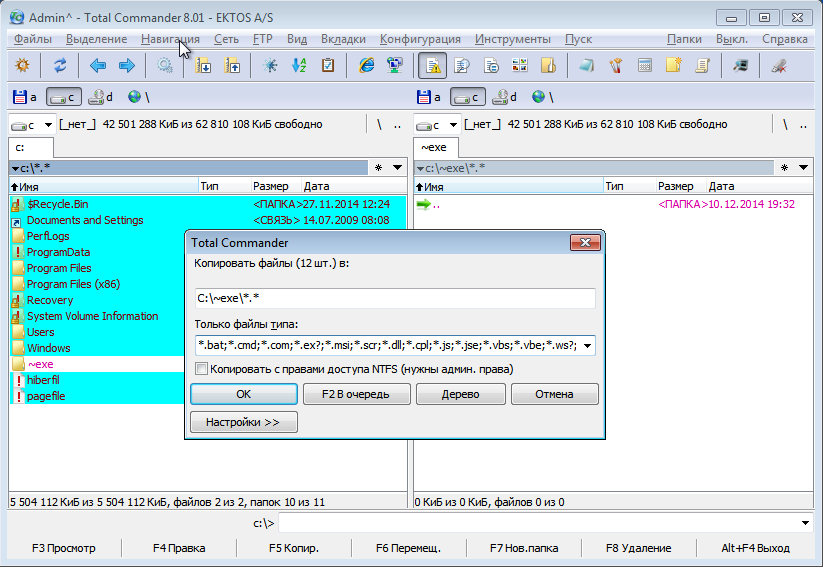
Task: Switch to the ~exe tab in right panel
Action: 435,148
